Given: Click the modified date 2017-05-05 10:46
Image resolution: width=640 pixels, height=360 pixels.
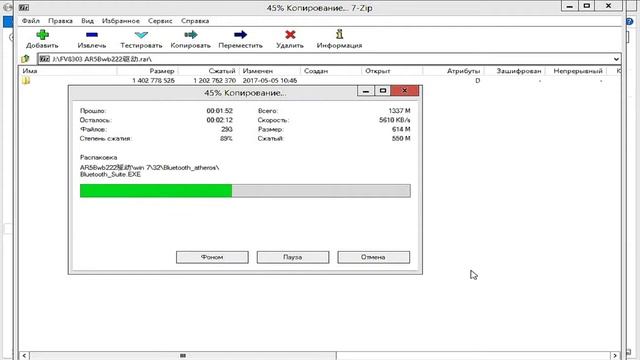Looking at the screenshot, I should tap(270, 81).
